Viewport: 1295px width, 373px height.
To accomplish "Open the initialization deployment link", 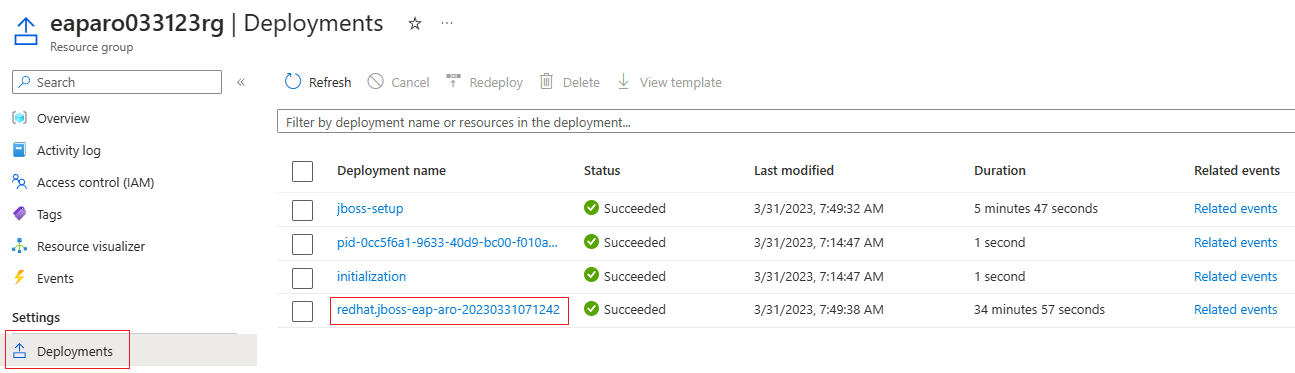I will (372, 277).
